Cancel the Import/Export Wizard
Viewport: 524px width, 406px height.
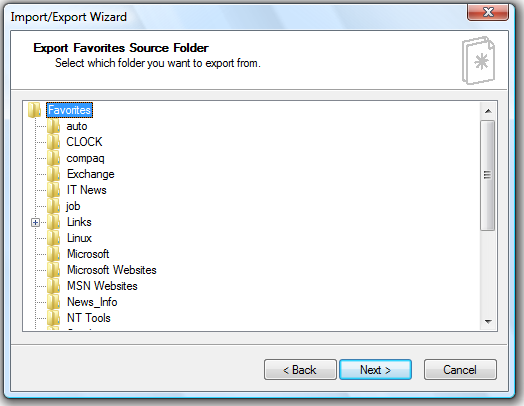[x=460, y=370]
